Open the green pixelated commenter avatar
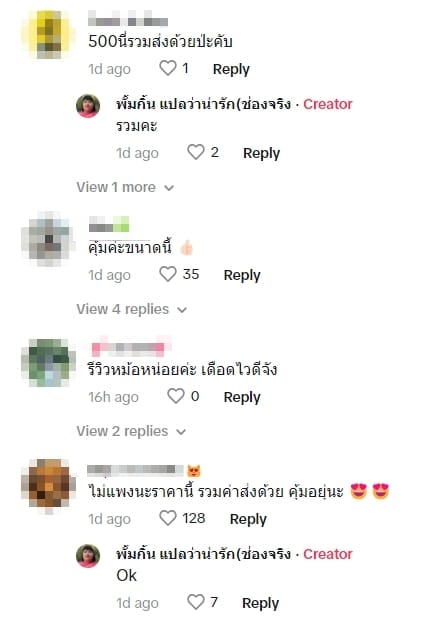Image resolution: width=436 pixels, height=619 pixels. pos(49,362)
